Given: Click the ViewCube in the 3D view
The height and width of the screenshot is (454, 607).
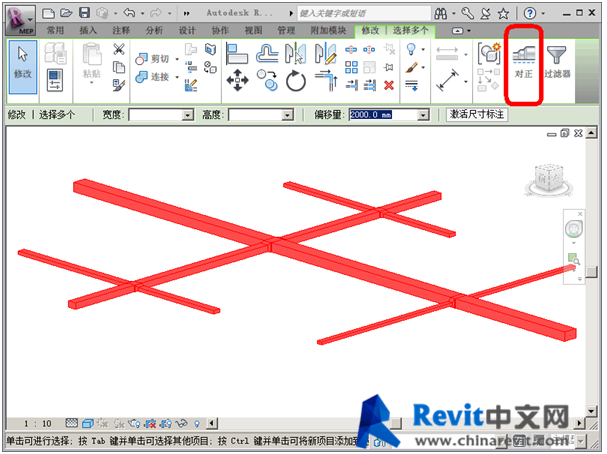Looking at the screenshot, I should pyautogui.click(x=549, y=180).
